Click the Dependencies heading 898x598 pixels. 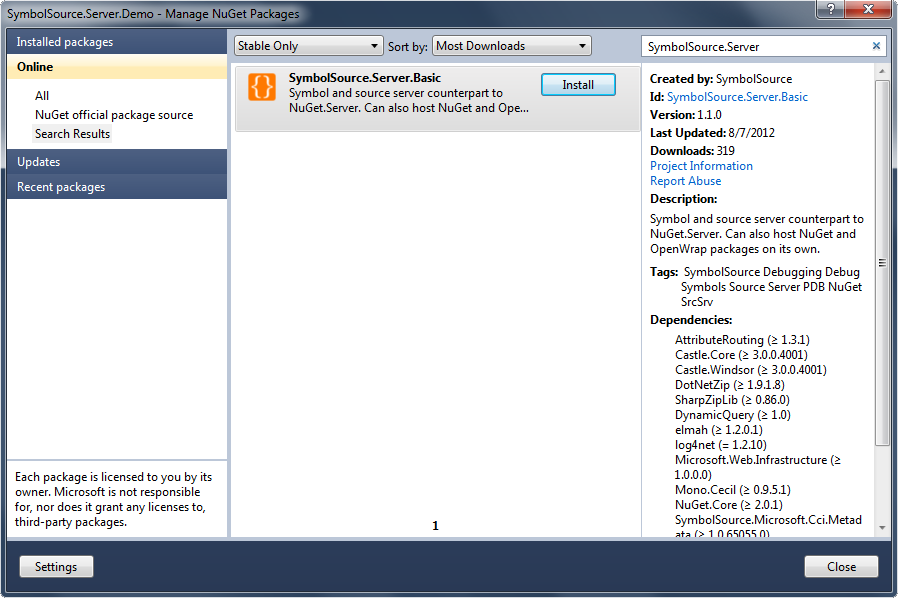click(691, 320)
